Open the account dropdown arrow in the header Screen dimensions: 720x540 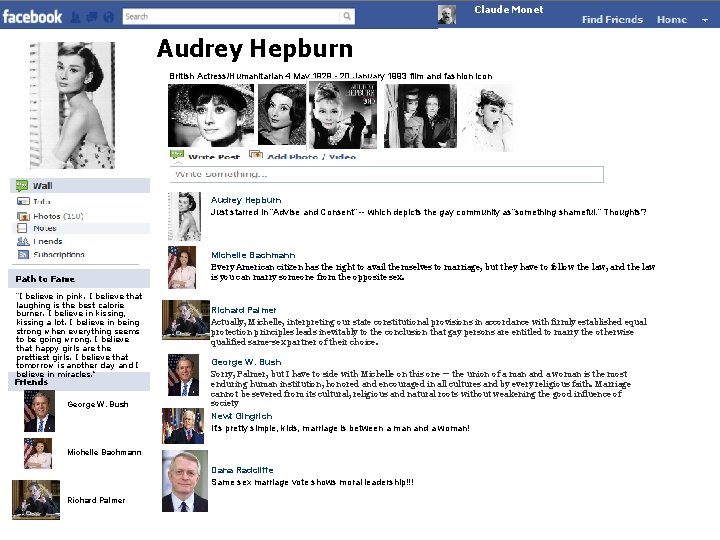(705, 20)
